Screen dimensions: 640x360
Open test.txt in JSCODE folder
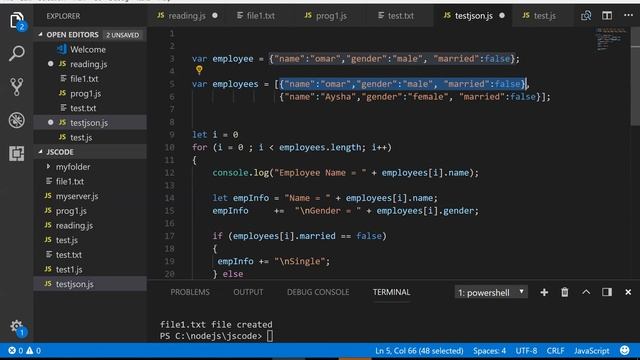pos(90,255)
